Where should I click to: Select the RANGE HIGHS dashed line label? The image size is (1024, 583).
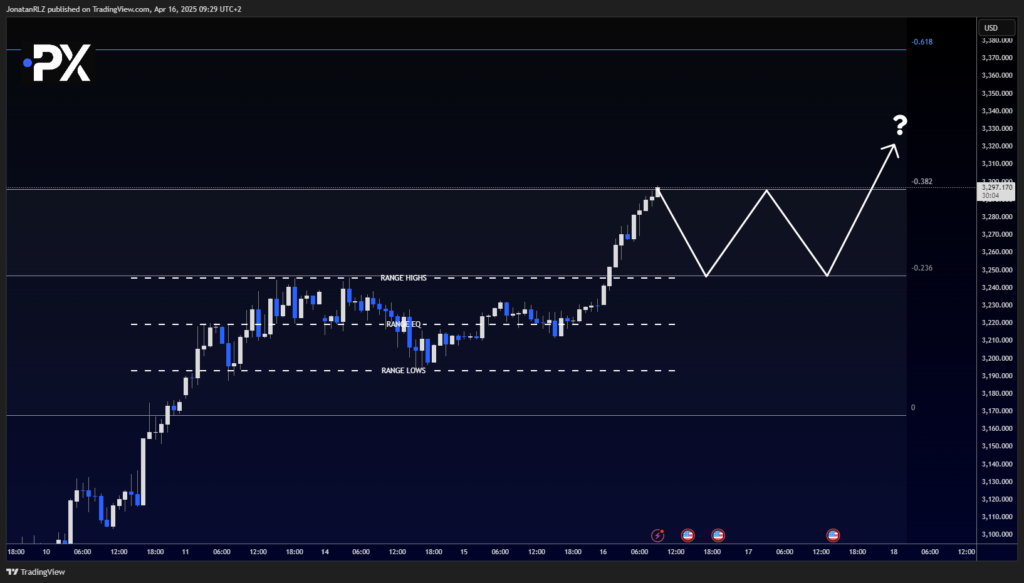coord(403,278)
